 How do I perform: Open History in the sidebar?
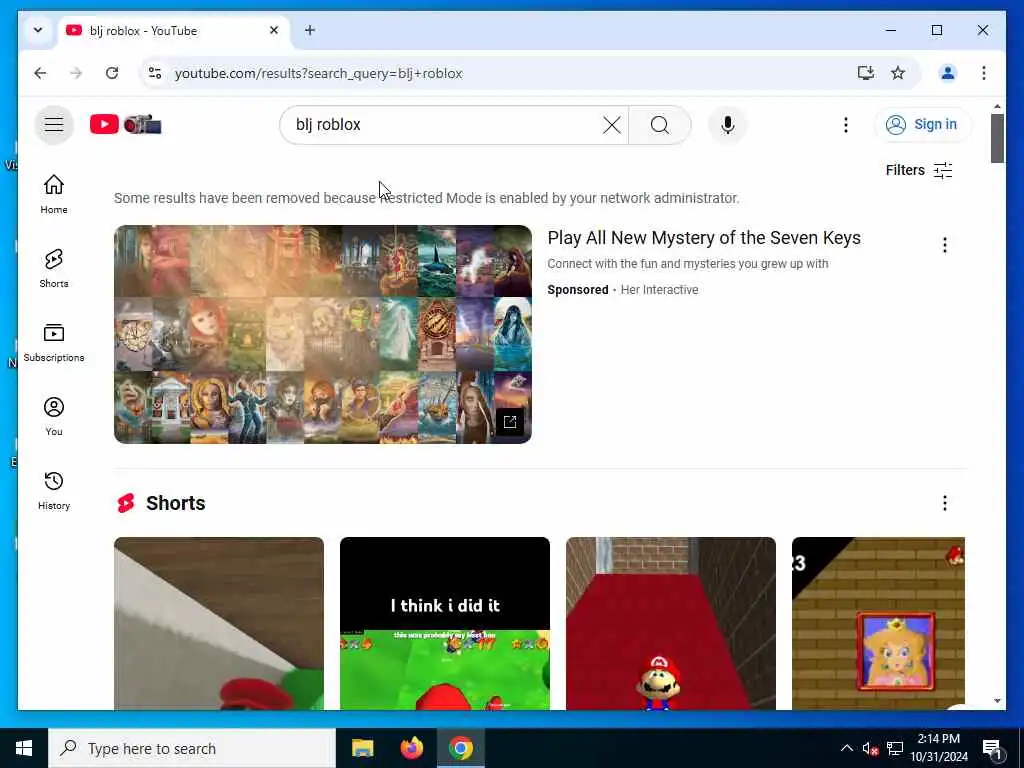point(54,490)
